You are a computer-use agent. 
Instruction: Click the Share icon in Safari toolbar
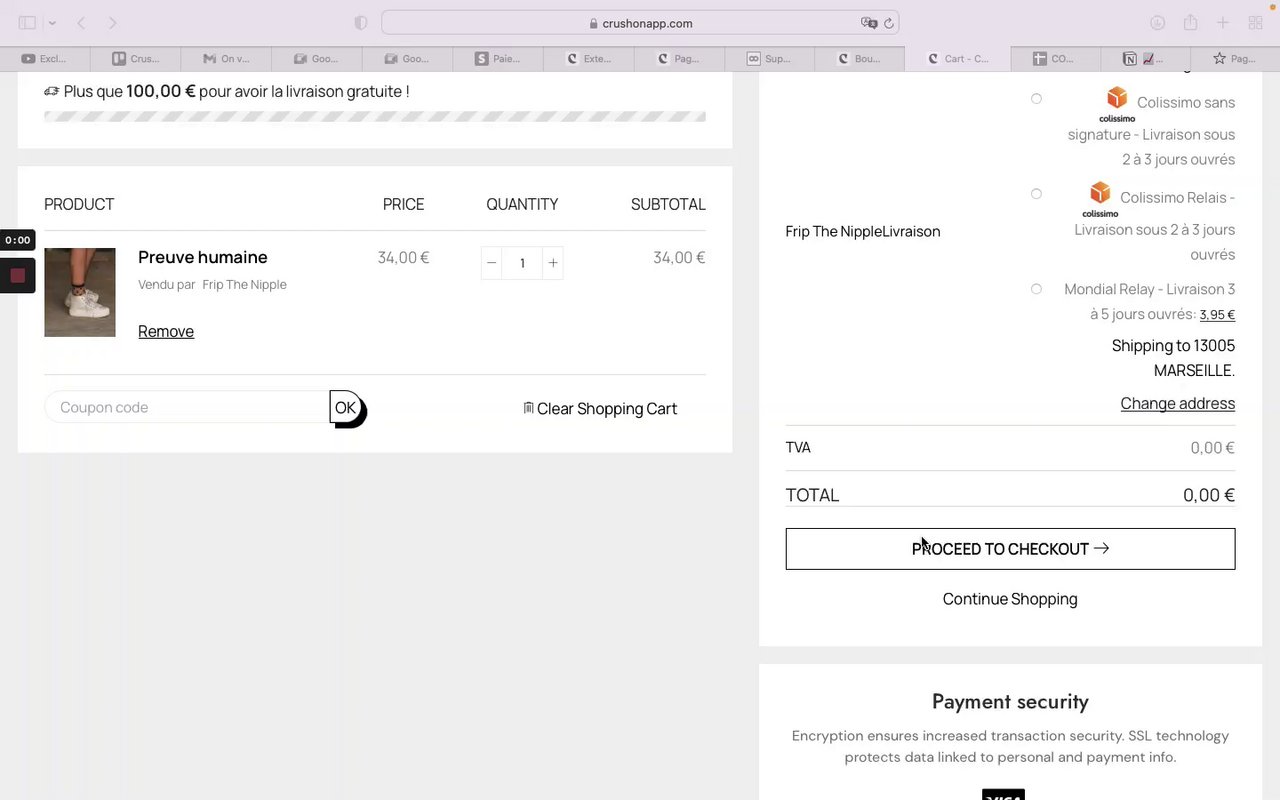(x=1190, y=23)
